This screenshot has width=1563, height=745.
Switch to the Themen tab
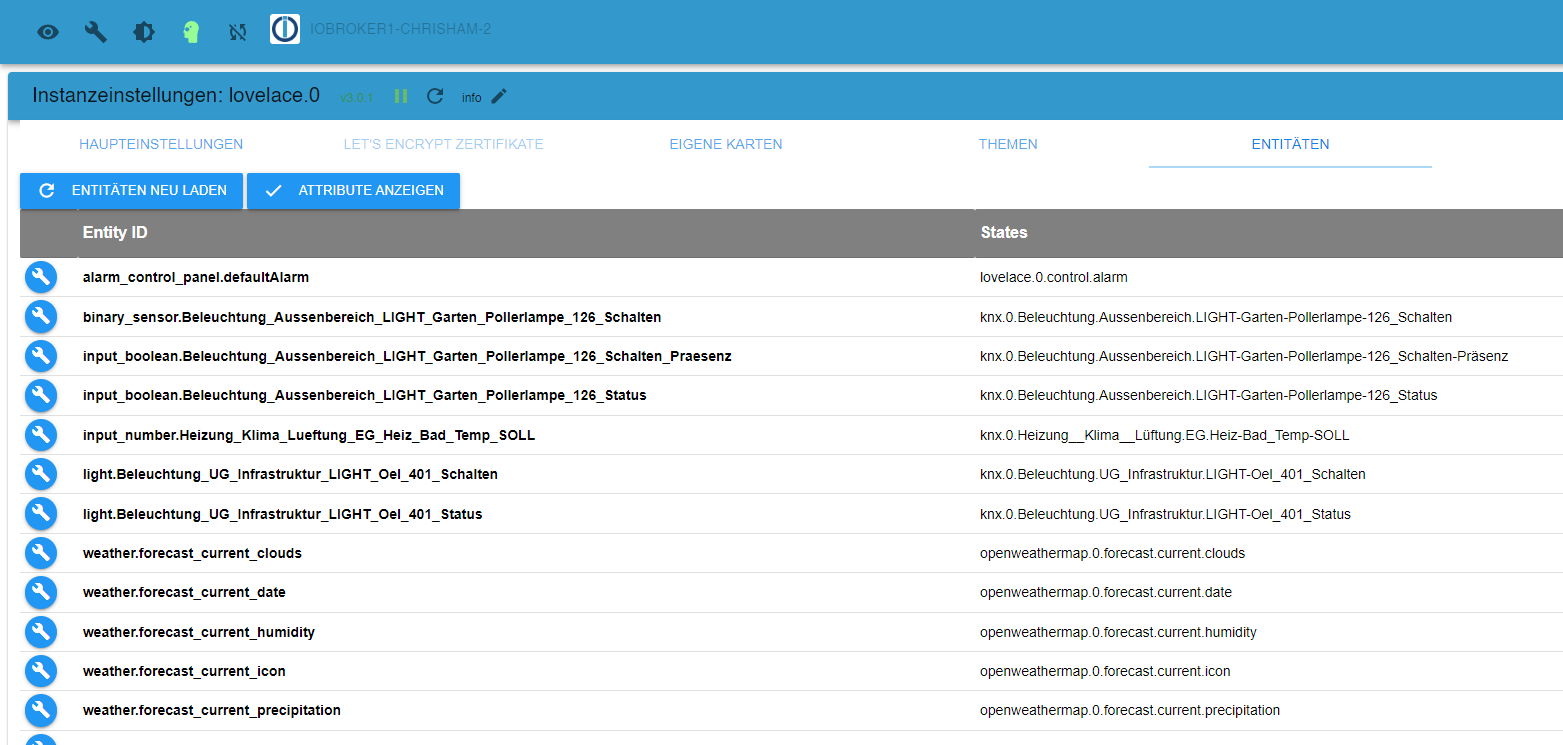click(x=1008, y=144)
